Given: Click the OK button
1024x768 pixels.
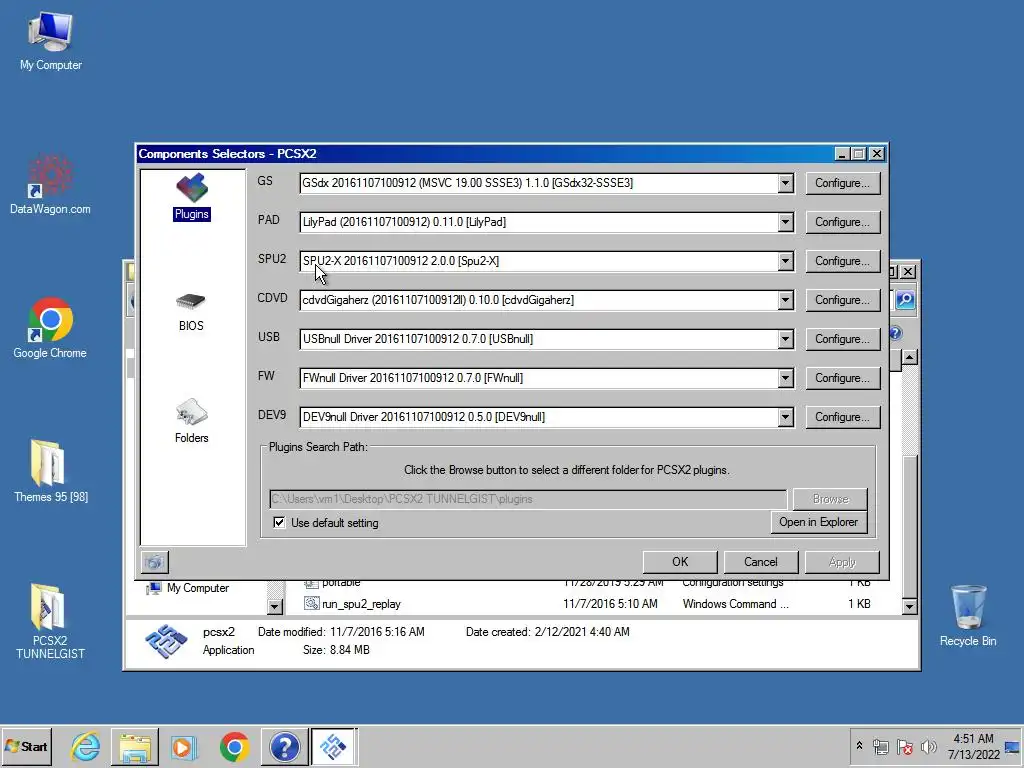Looking at the screenshot, I should click(x=680, y=562).
